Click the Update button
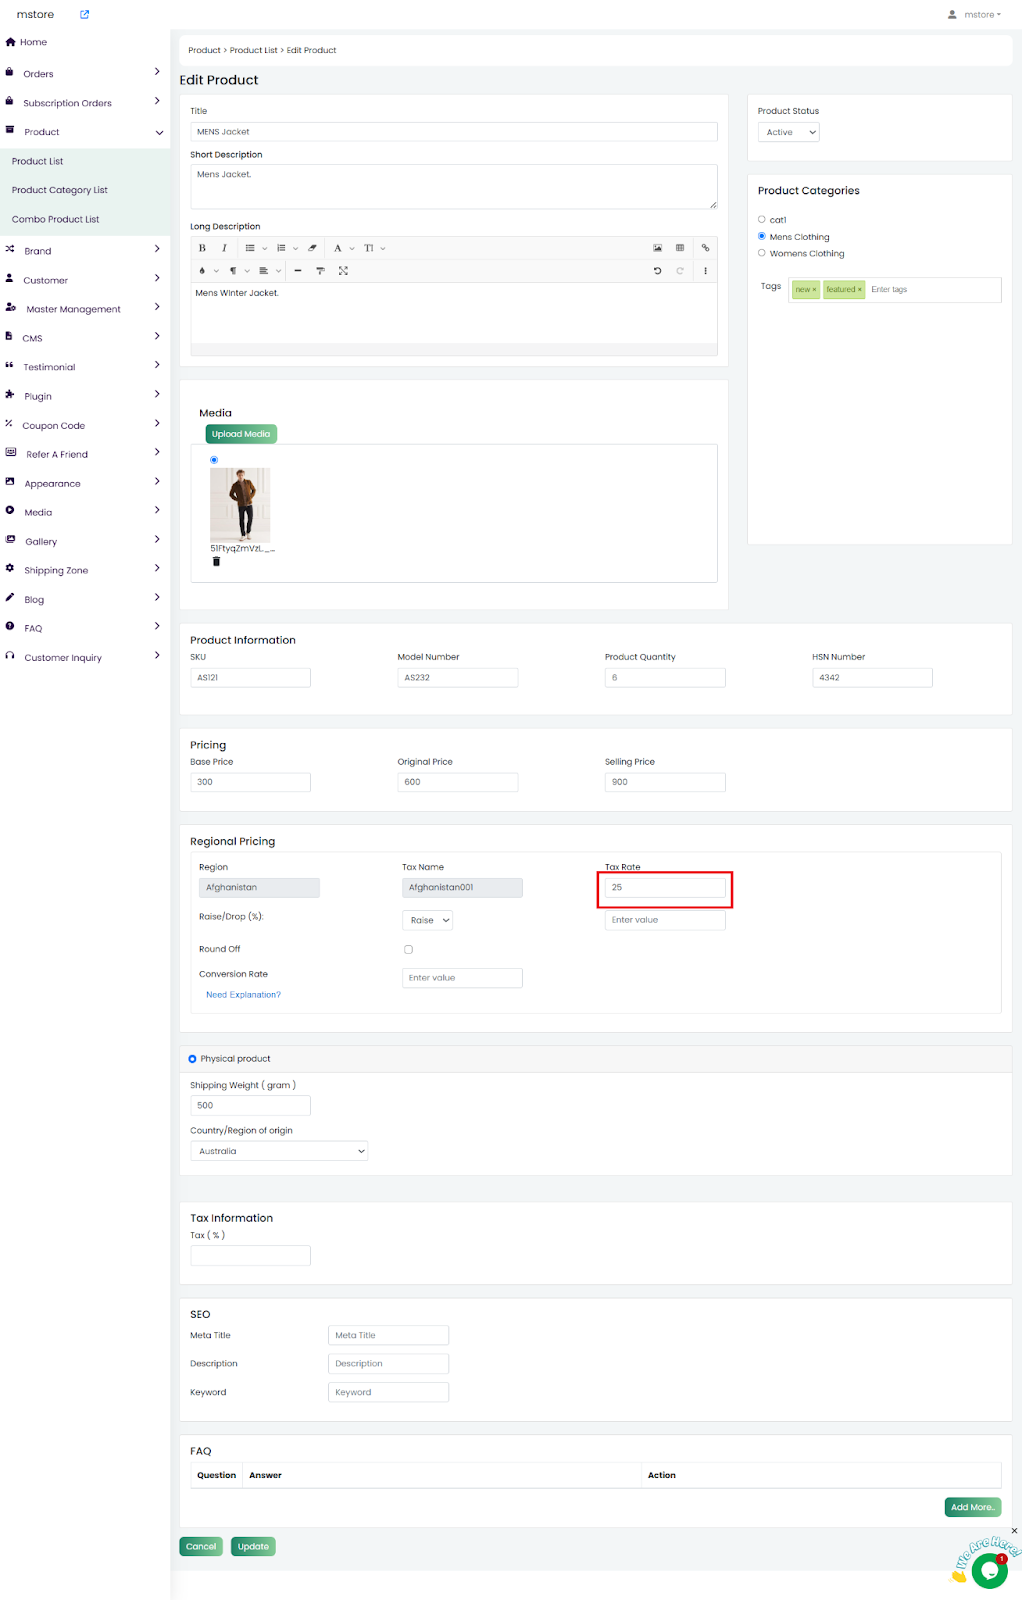Image resolution: width=1022 pixels, height=1600 pixels. point(253,1546)
